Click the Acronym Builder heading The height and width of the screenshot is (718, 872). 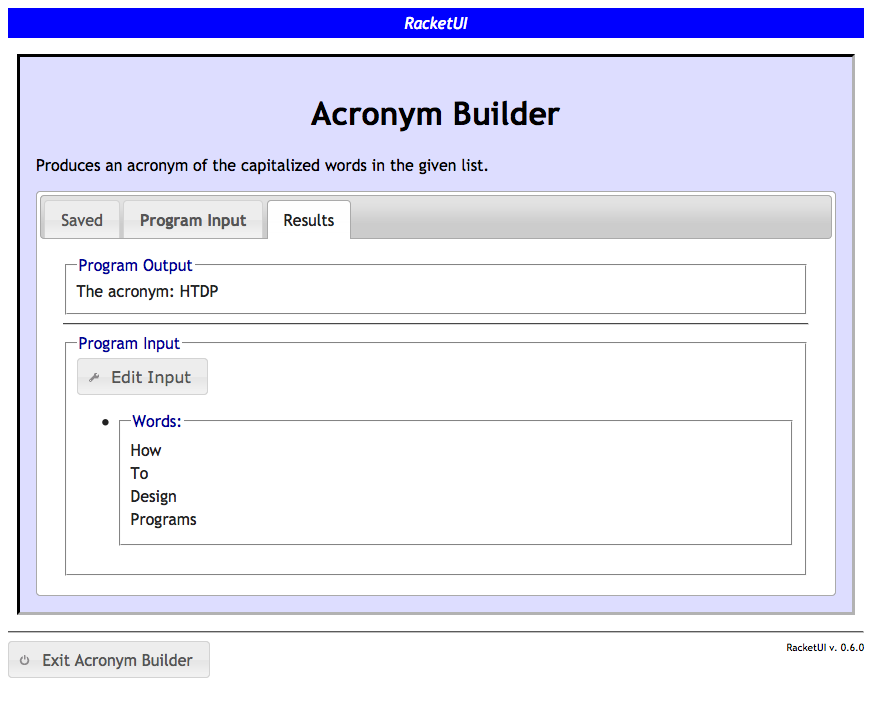[x=435, y=114]
